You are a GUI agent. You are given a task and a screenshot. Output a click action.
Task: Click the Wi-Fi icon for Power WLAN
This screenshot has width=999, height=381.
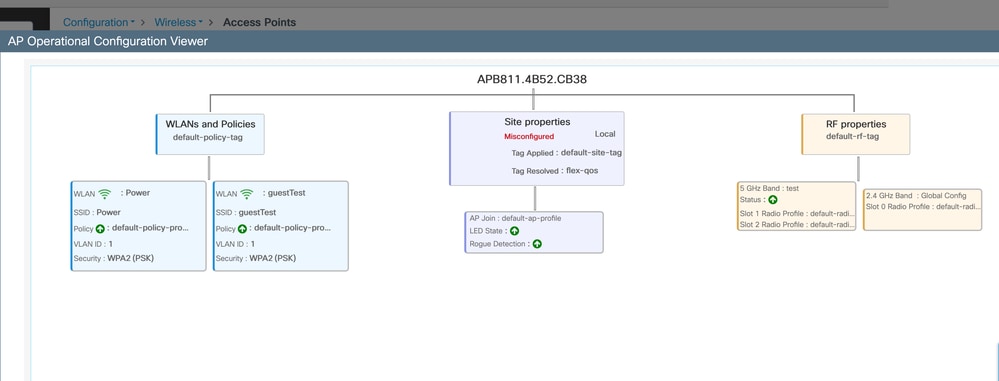[104, 194]
